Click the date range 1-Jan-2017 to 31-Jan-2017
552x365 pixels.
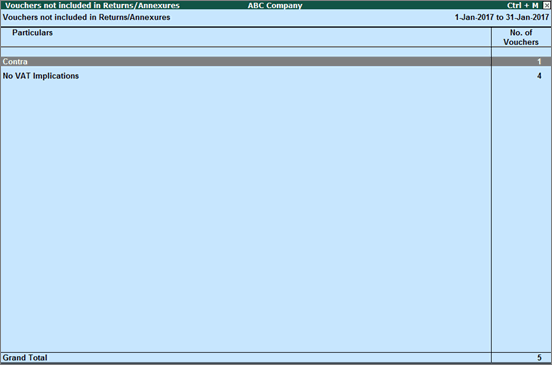(x=502, y=17)
